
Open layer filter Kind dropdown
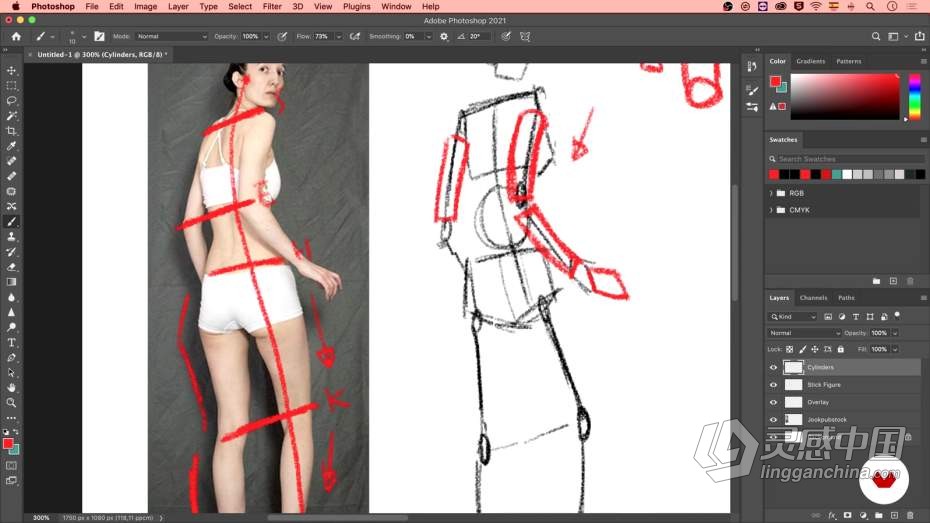point(792,317)
